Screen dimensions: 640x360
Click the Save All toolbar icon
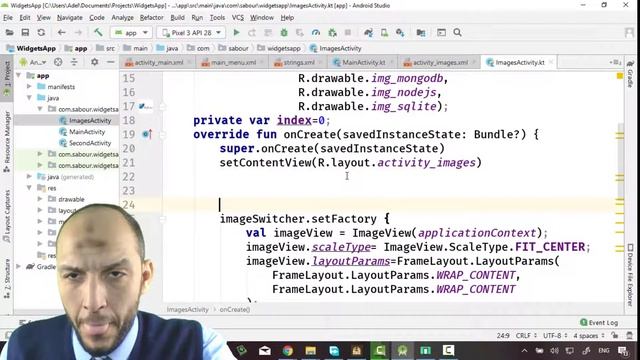point(25,32)
